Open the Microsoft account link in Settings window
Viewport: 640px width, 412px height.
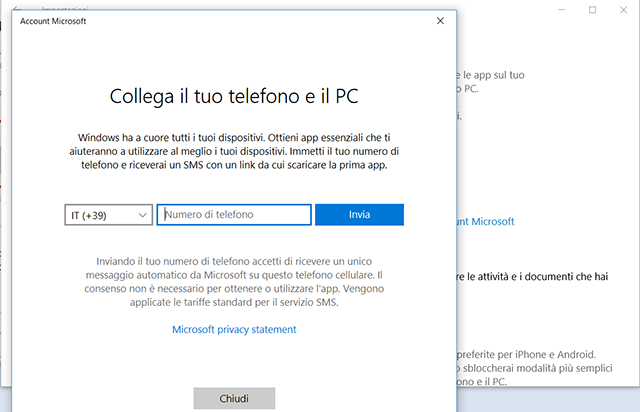click(485, 222)
